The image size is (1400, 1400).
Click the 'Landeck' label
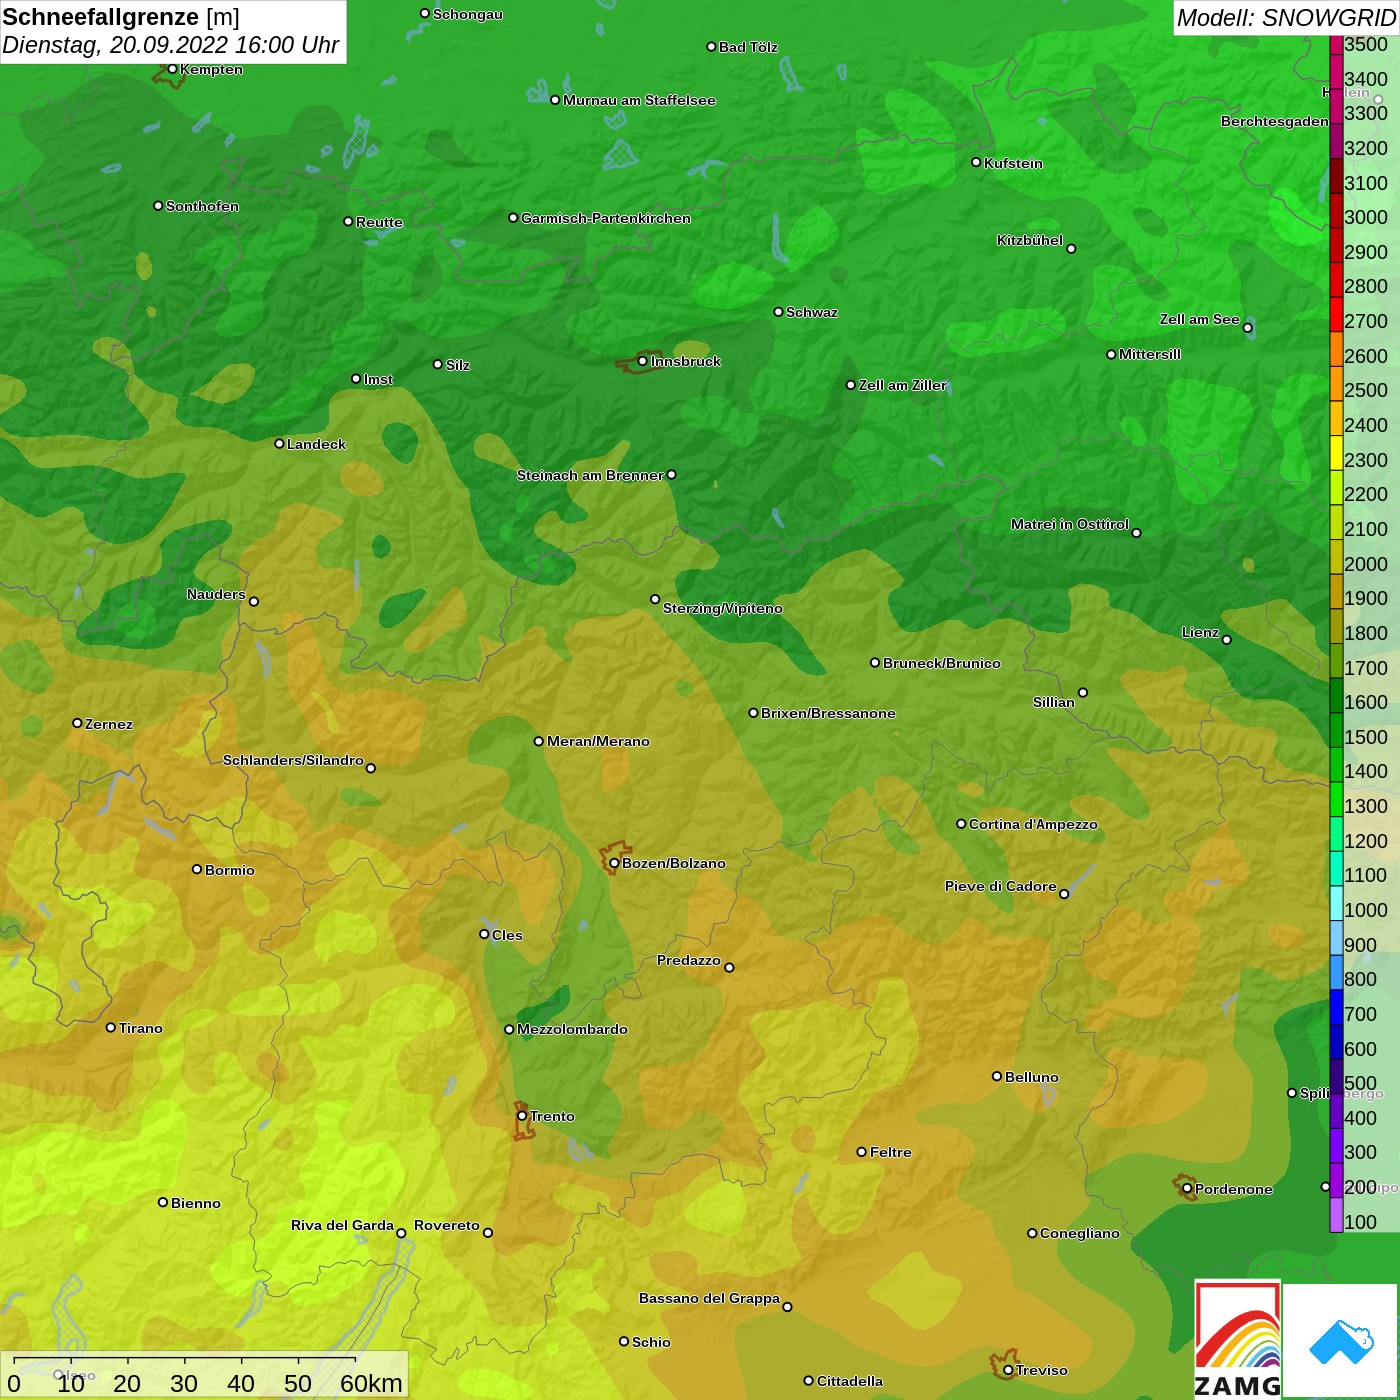pos(316,444)
